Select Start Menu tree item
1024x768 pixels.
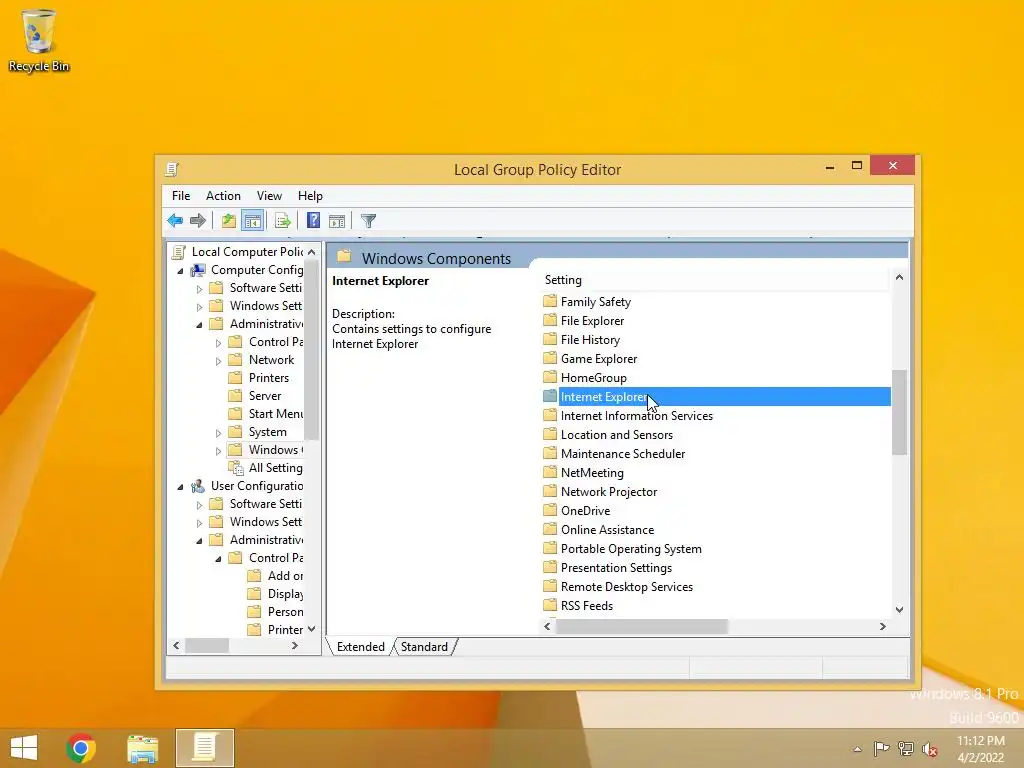(275, 414)
